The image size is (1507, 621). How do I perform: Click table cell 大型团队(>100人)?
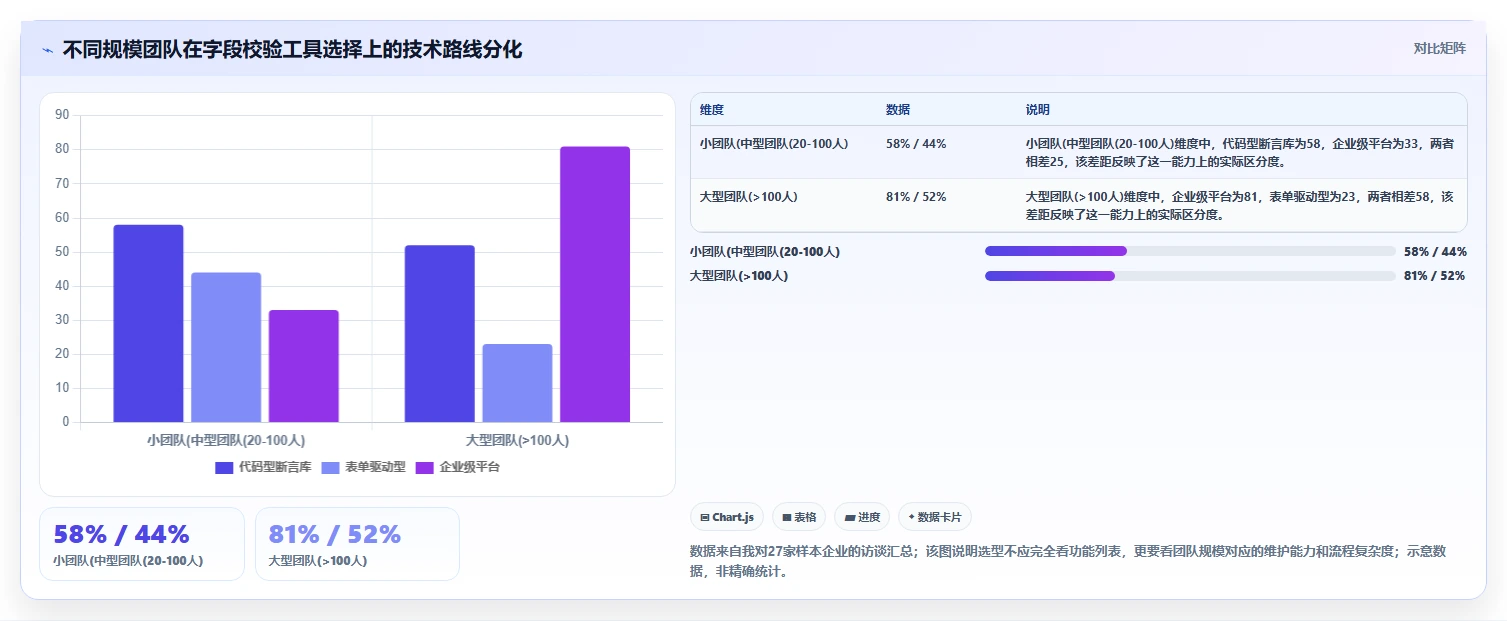pyautogui.click(x=749, y=196)
